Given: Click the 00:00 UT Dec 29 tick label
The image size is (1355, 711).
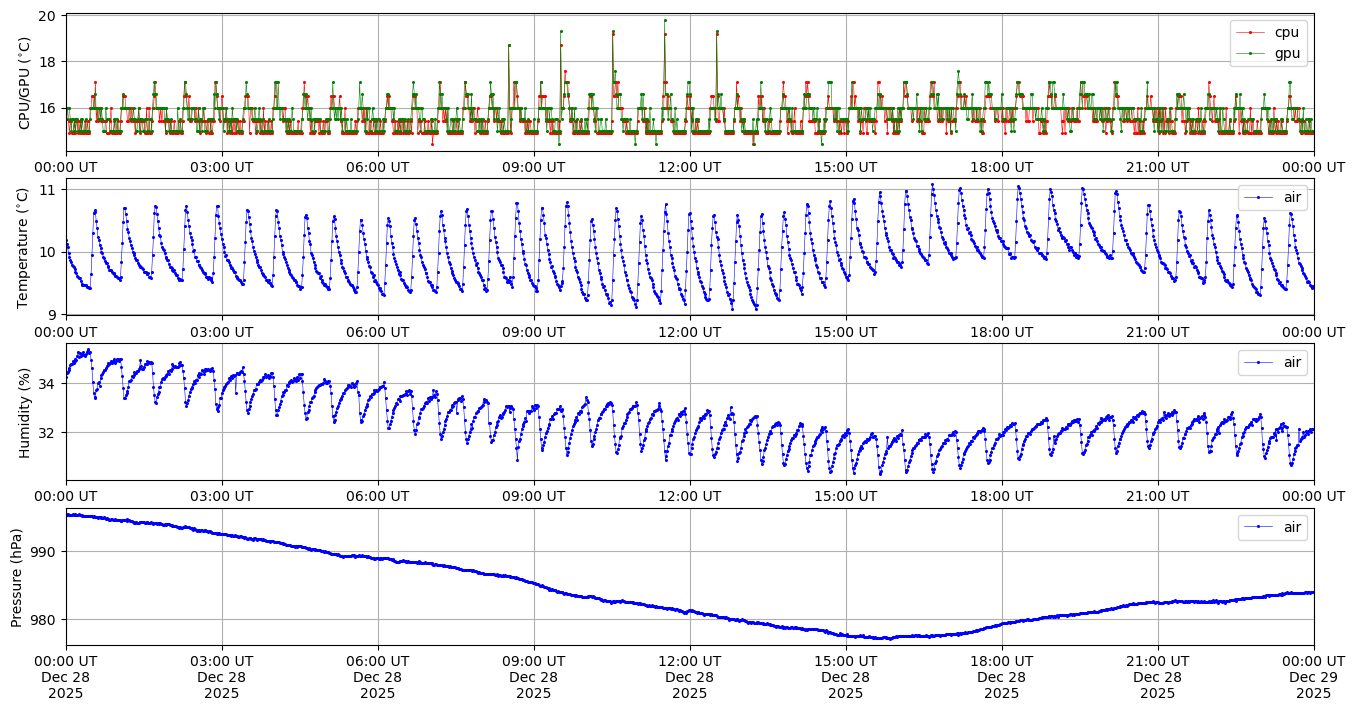Looking at the screenshot, I should click(x=1313, y=677).
